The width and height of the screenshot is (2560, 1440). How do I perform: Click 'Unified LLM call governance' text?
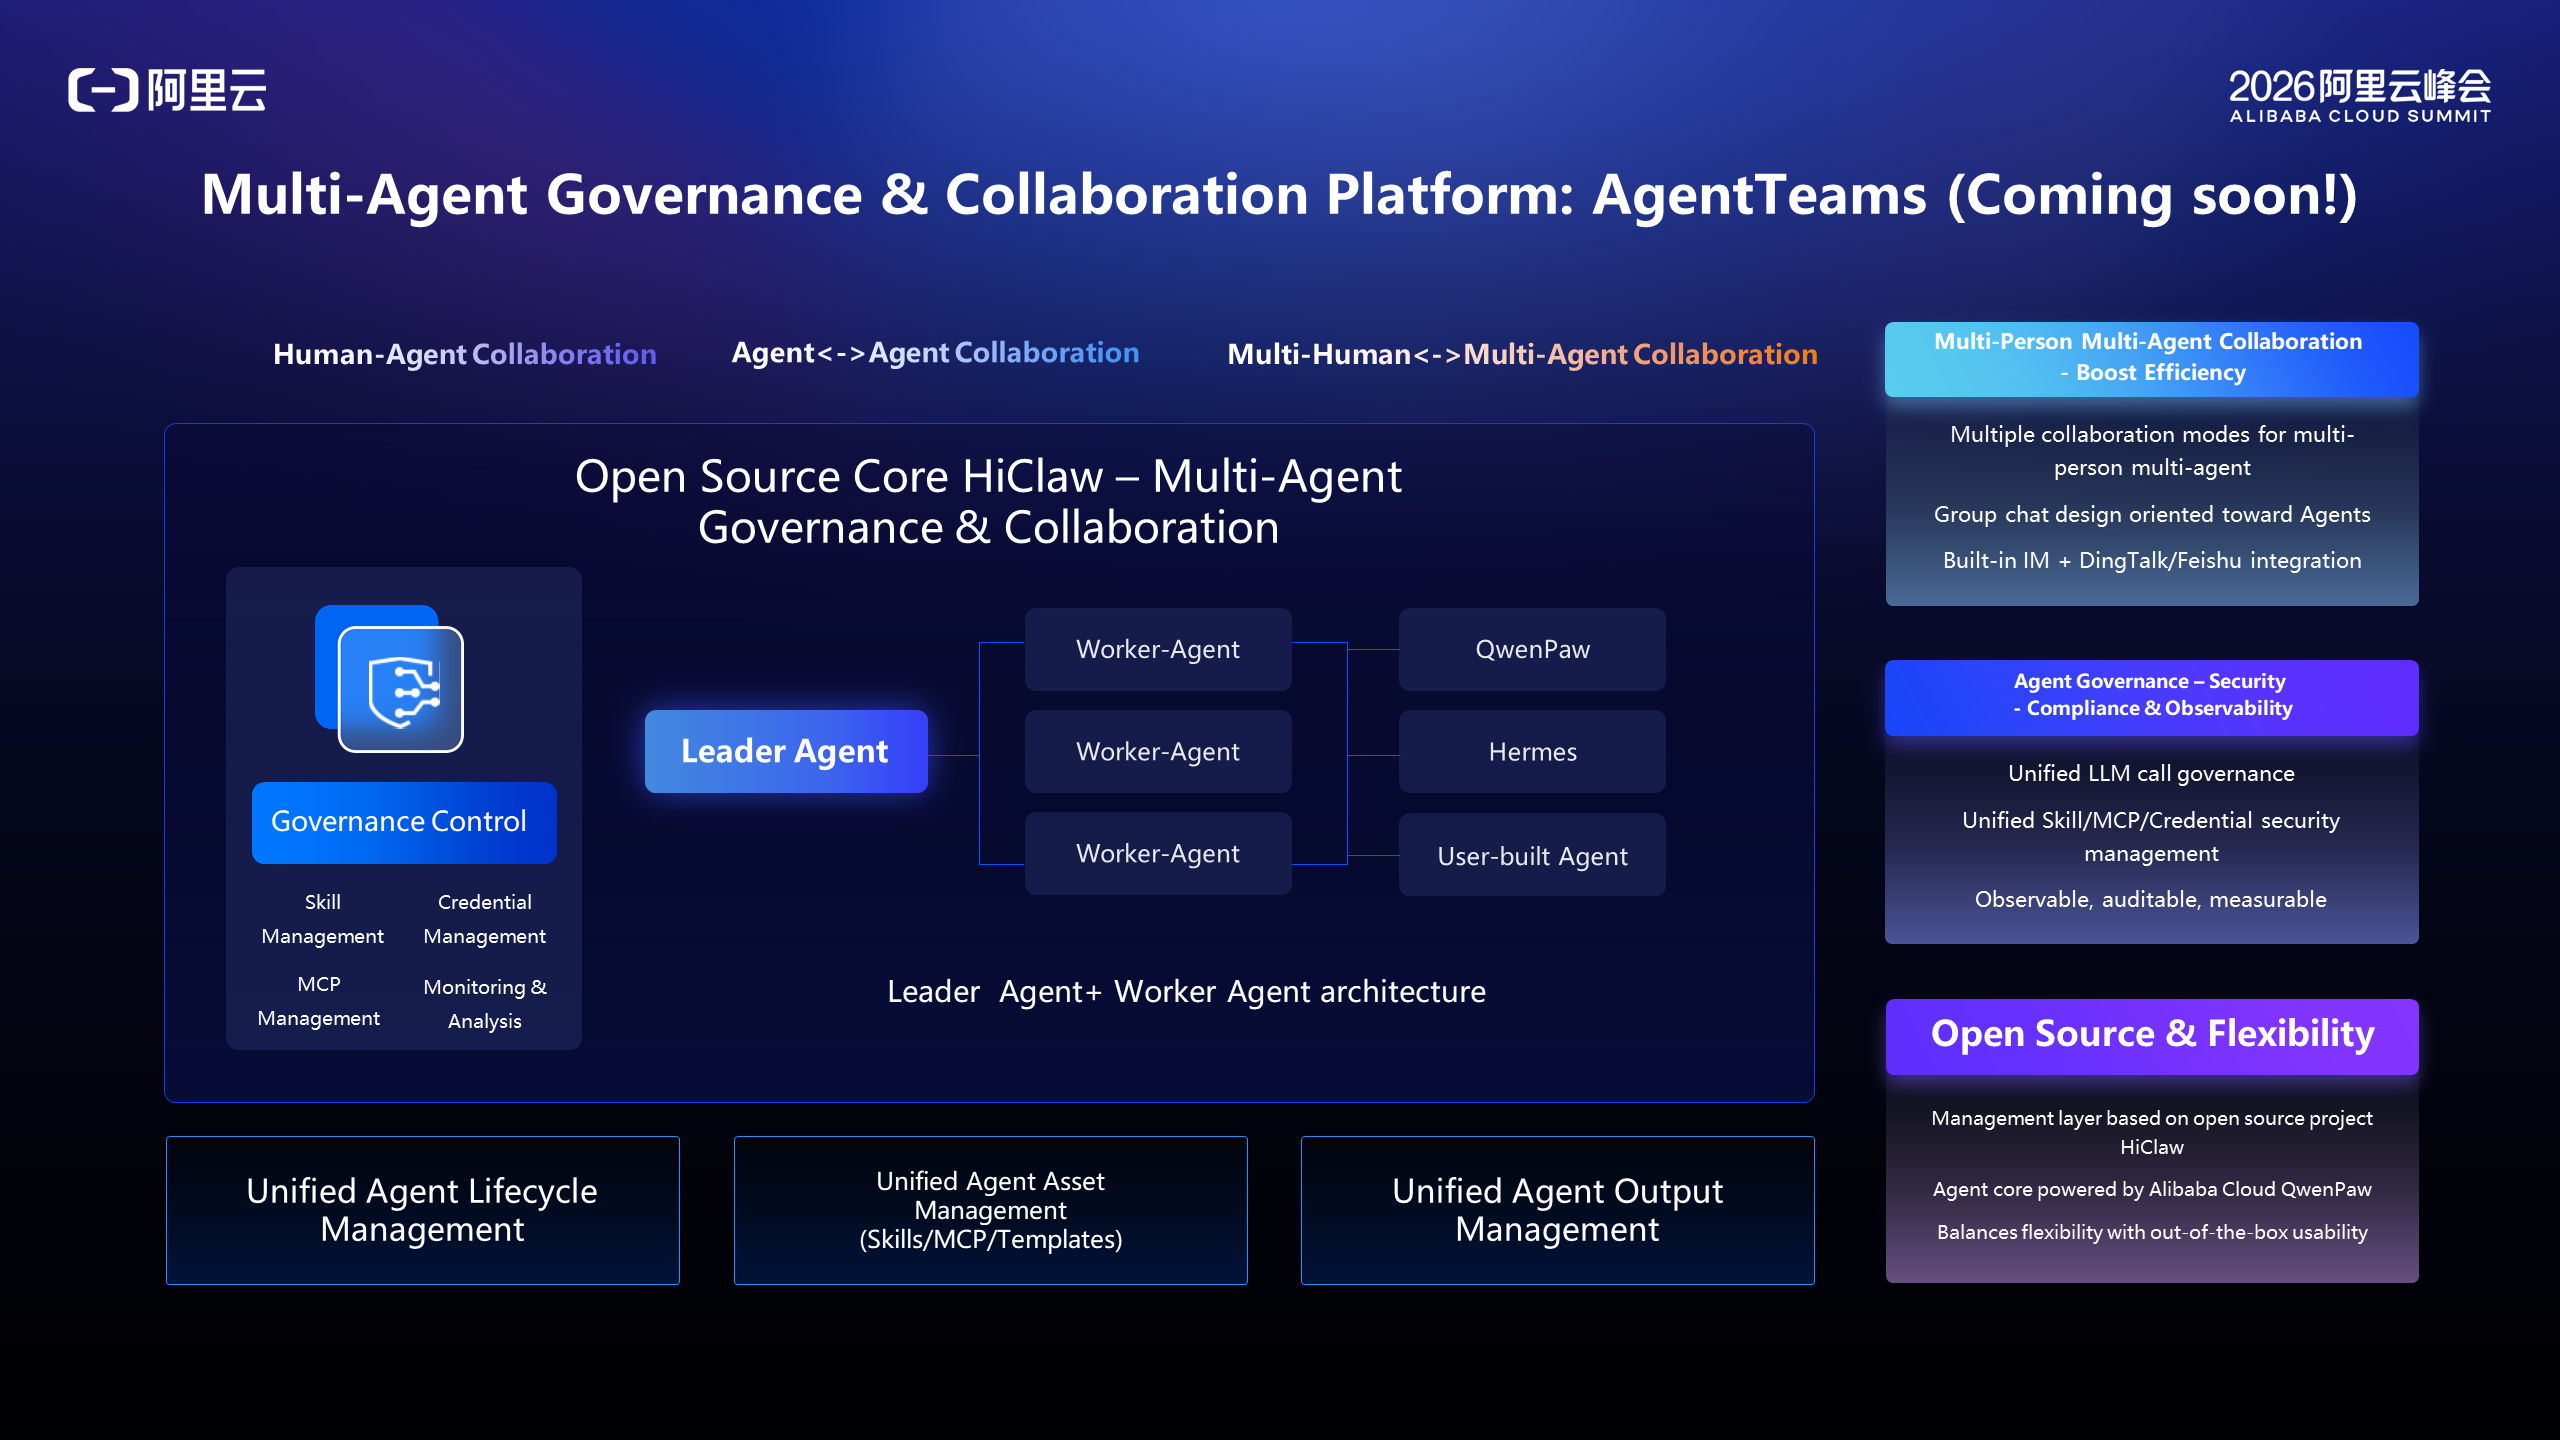click(2152, 773)
